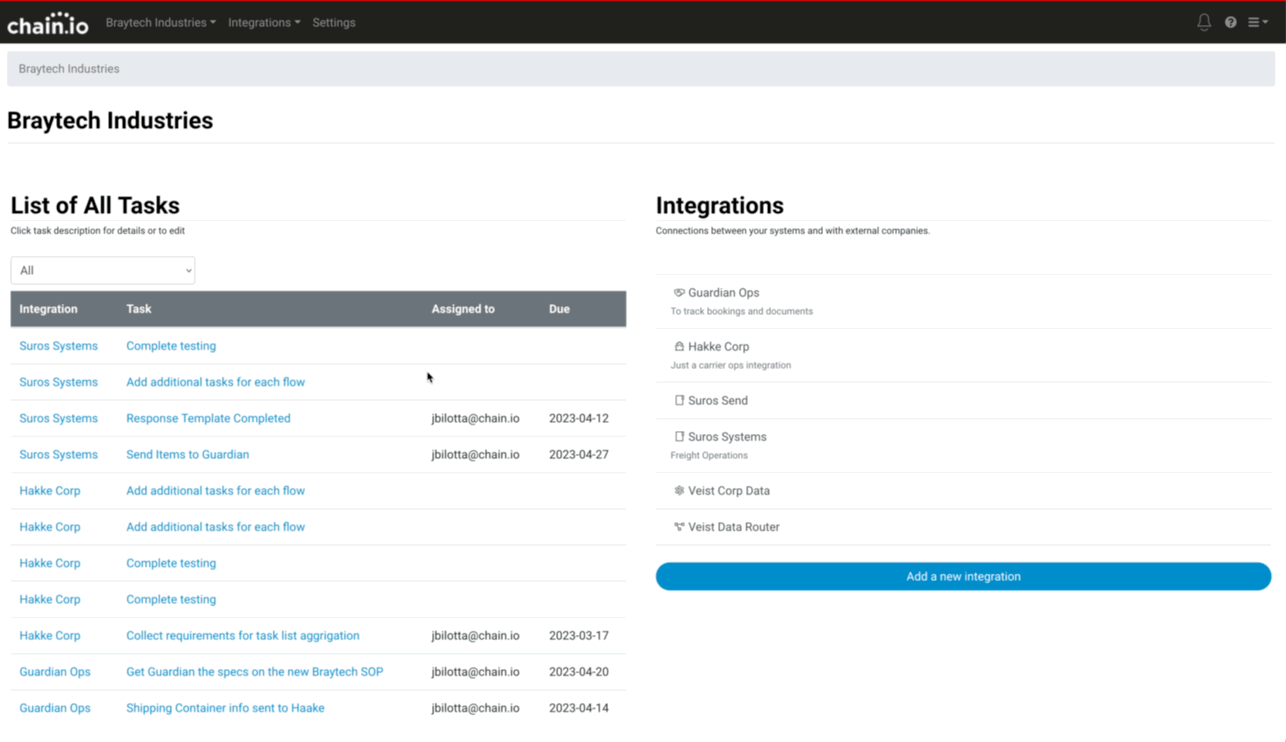Click Suros Systems in Response Template Completed row
This screenshot has width=1286, height=742.
pyautogui.click(x=58, y=418)
